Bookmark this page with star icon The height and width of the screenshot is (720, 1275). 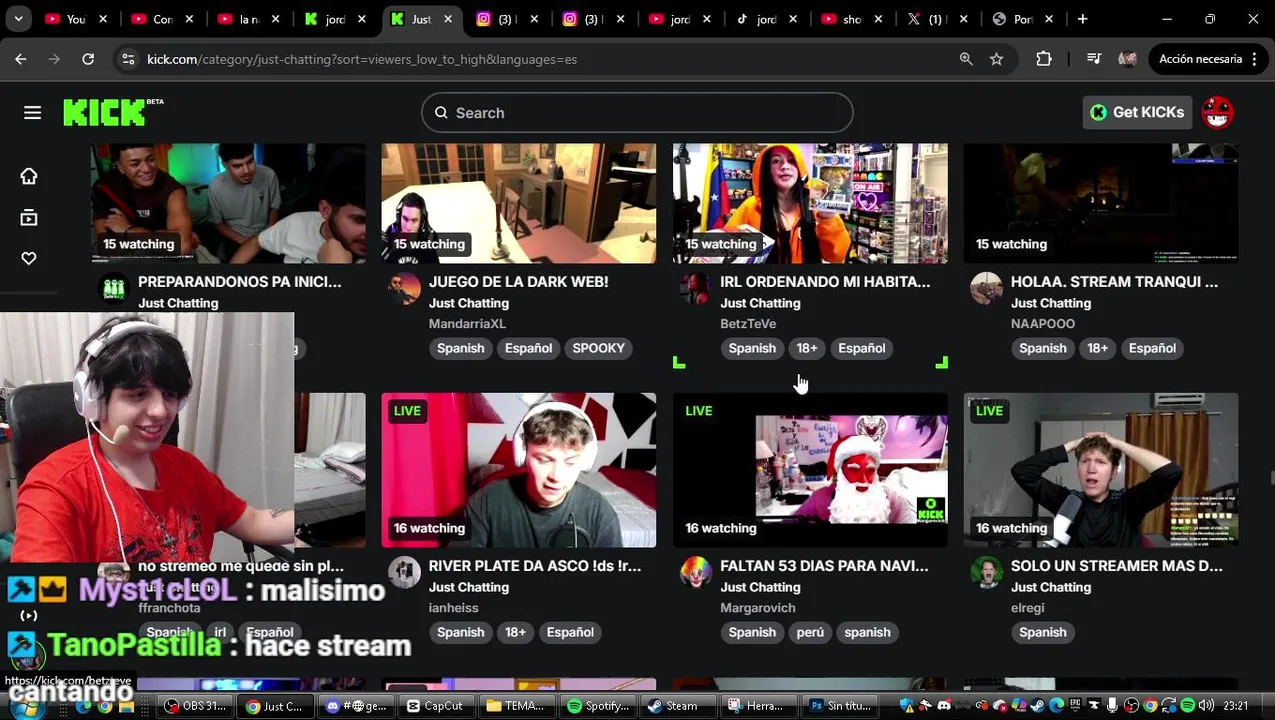pos(997,59)
